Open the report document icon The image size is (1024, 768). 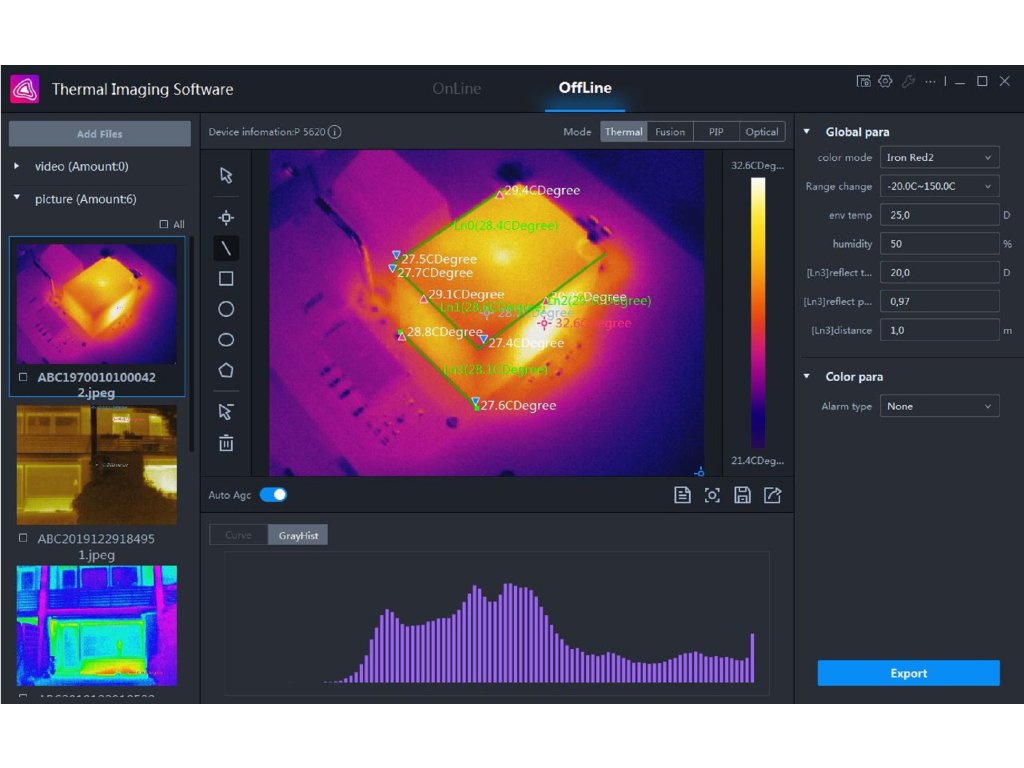tap(682, 495)
